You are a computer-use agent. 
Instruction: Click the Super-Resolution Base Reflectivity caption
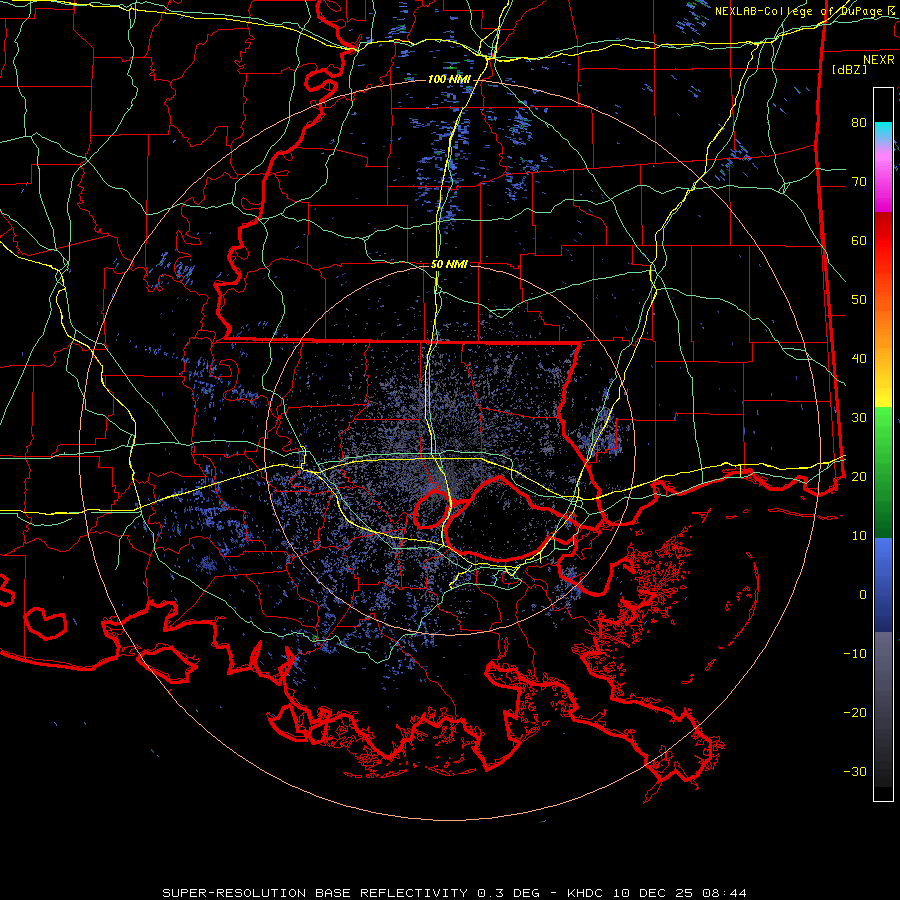tap(454, 893)
